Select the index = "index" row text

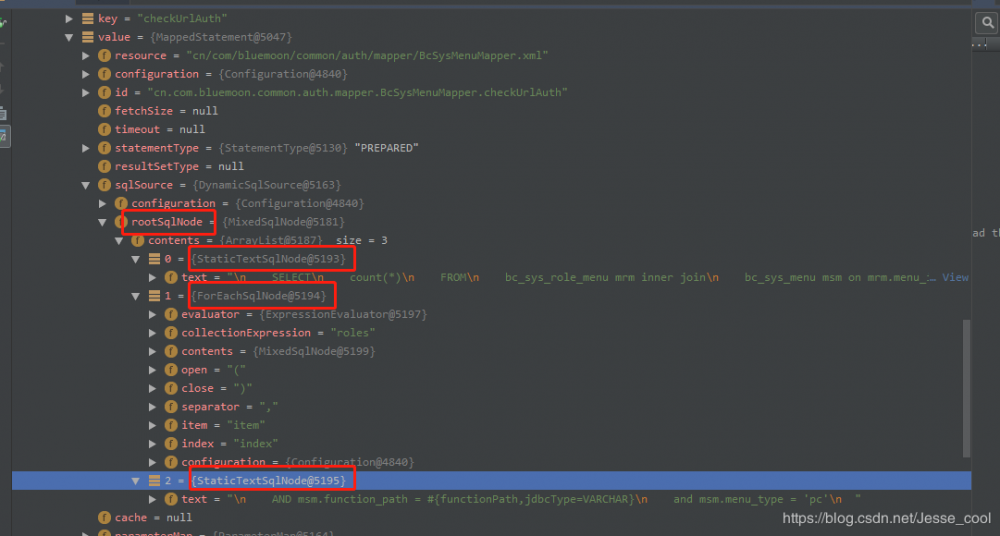pyautogui.click(x=230, y=443)
